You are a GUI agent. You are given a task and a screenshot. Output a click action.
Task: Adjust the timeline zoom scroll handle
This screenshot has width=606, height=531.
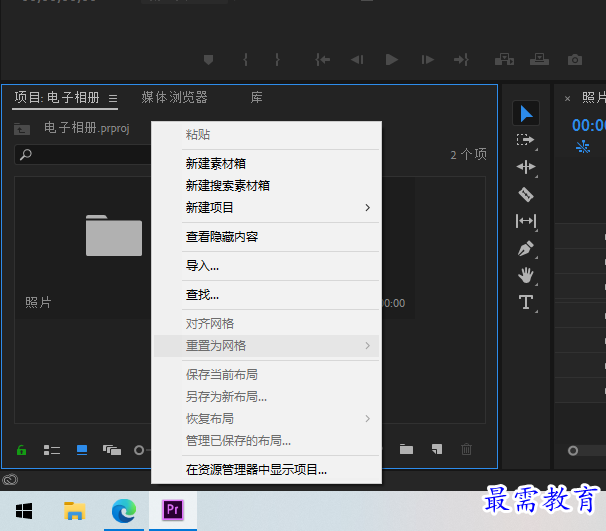(x=573, y=451)
